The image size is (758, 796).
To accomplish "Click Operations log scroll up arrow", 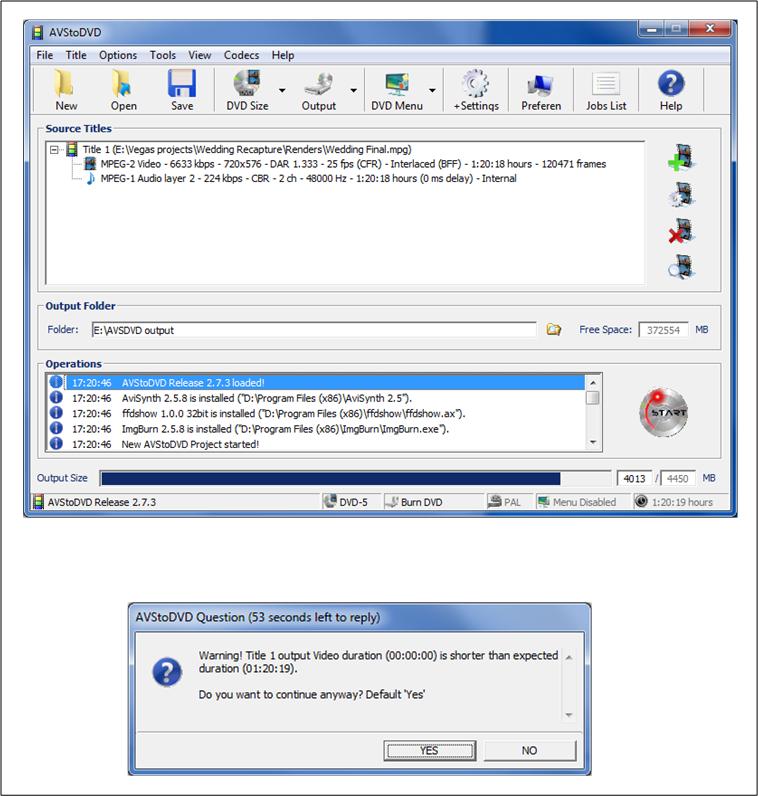I will [592, 382].
